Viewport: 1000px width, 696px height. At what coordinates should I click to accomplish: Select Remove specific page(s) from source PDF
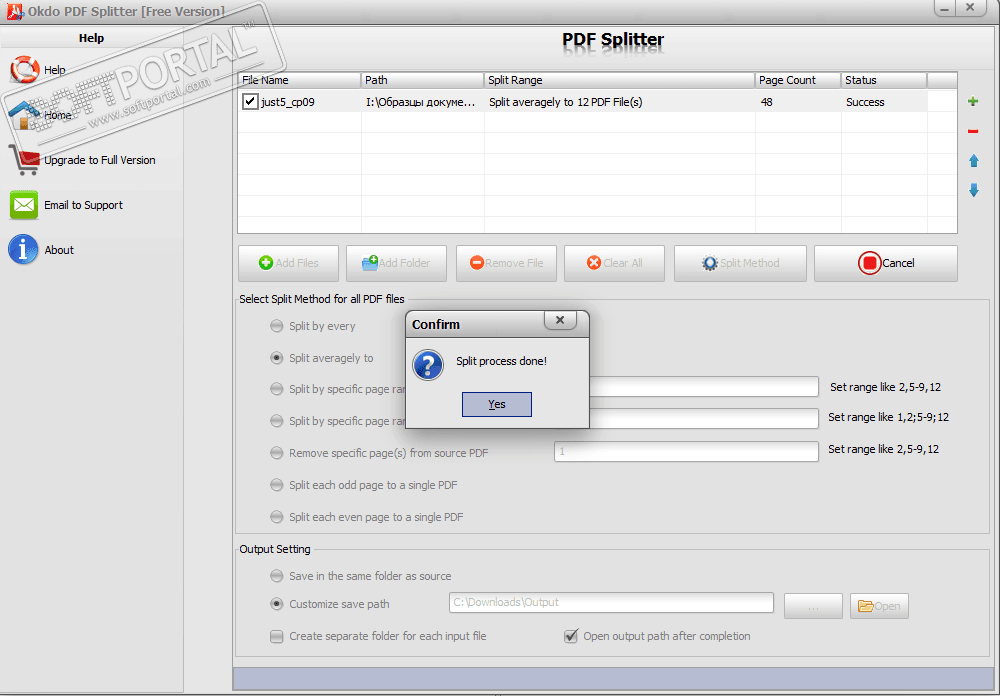(276, 453)
